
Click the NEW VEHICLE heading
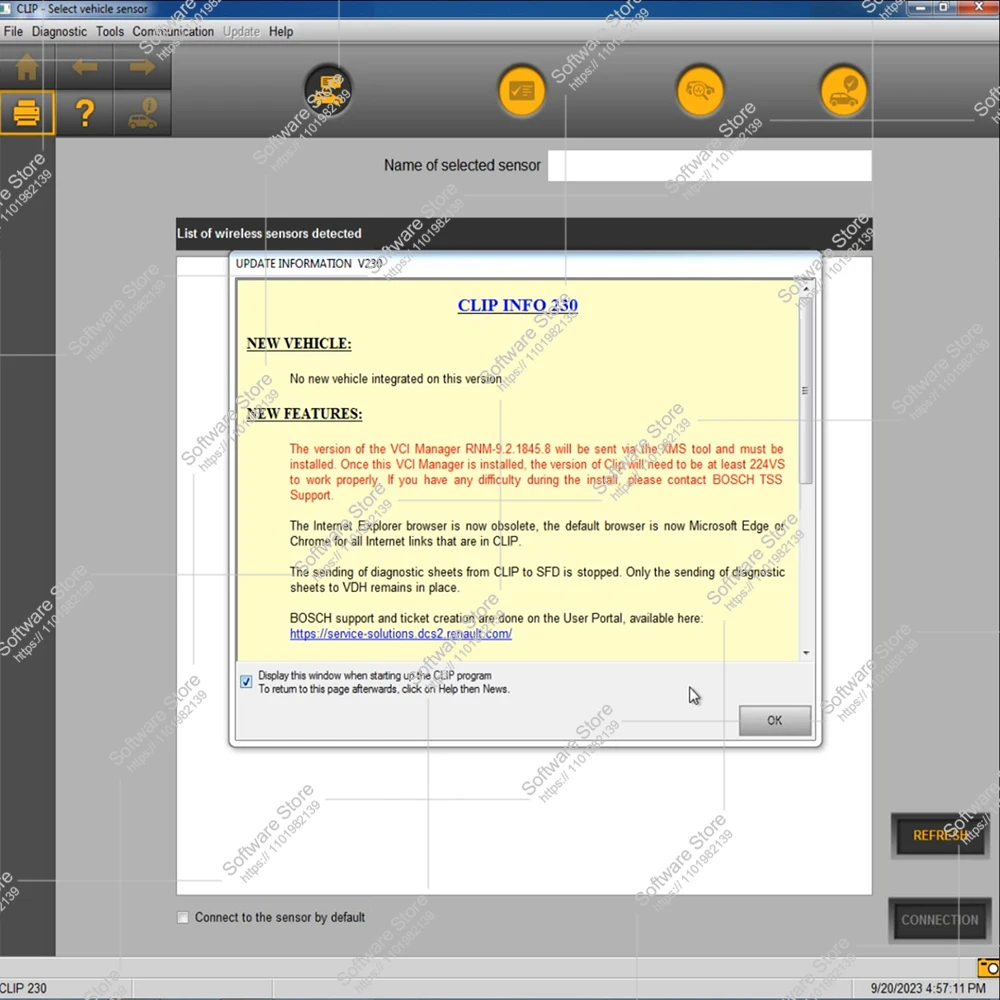[298, 343]
